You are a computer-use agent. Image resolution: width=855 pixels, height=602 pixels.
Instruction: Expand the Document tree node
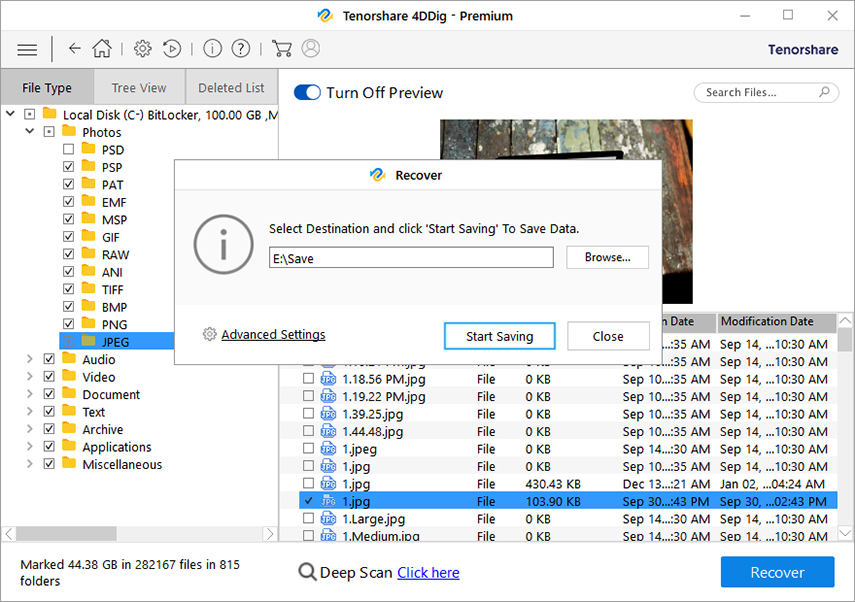(x=30, y=394)
